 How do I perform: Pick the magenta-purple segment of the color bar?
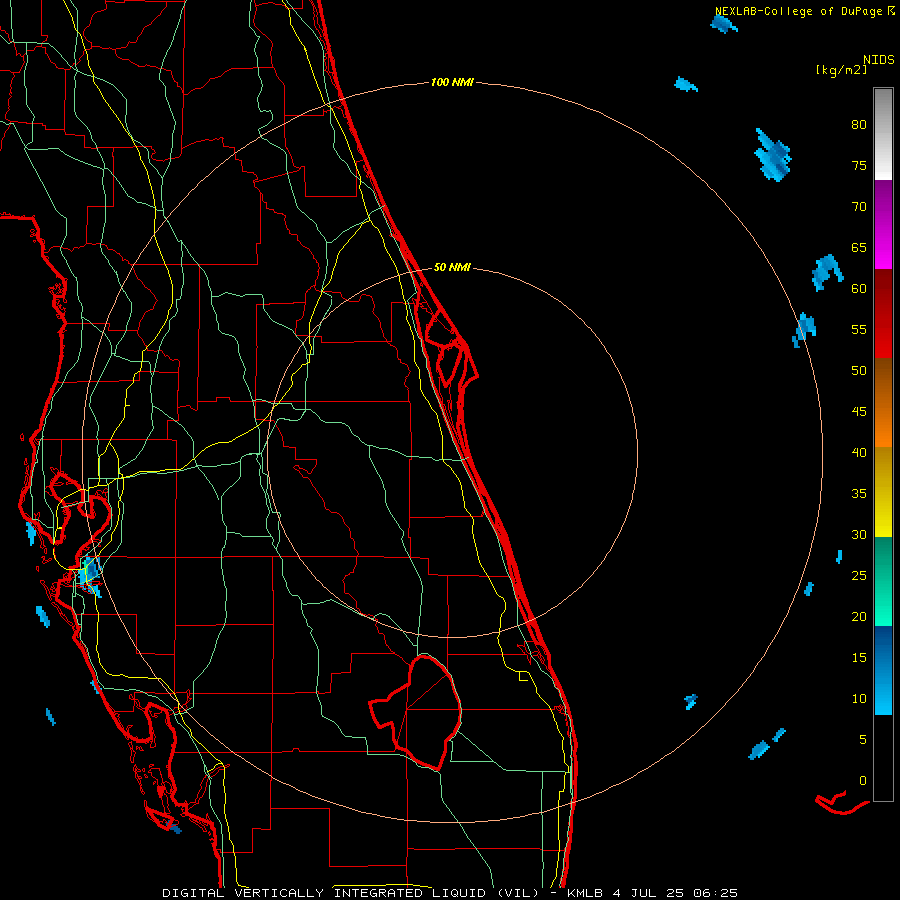(x=883, y=224)
